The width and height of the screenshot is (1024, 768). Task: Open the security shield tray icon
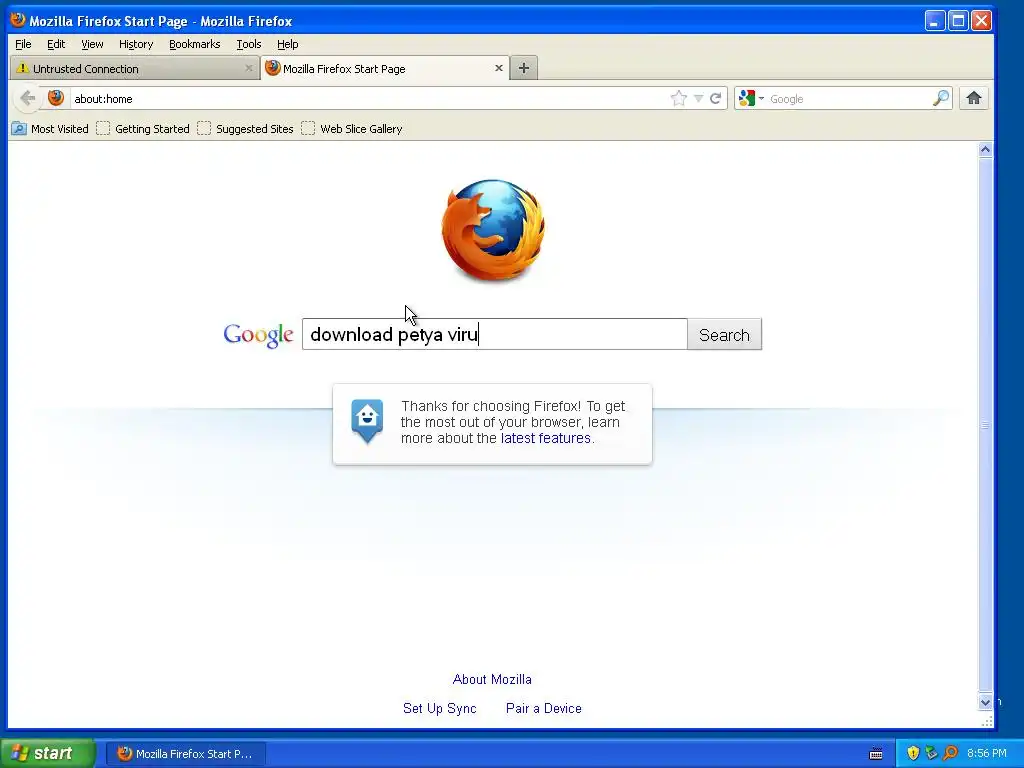click(x=913, y=753)
